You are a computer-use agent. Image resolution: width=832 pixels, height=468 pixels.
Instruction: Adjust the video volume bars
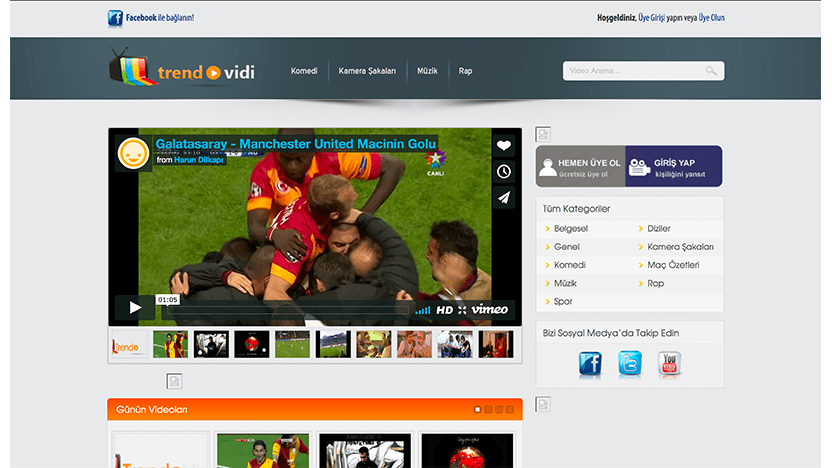click(x=423, y=310)
